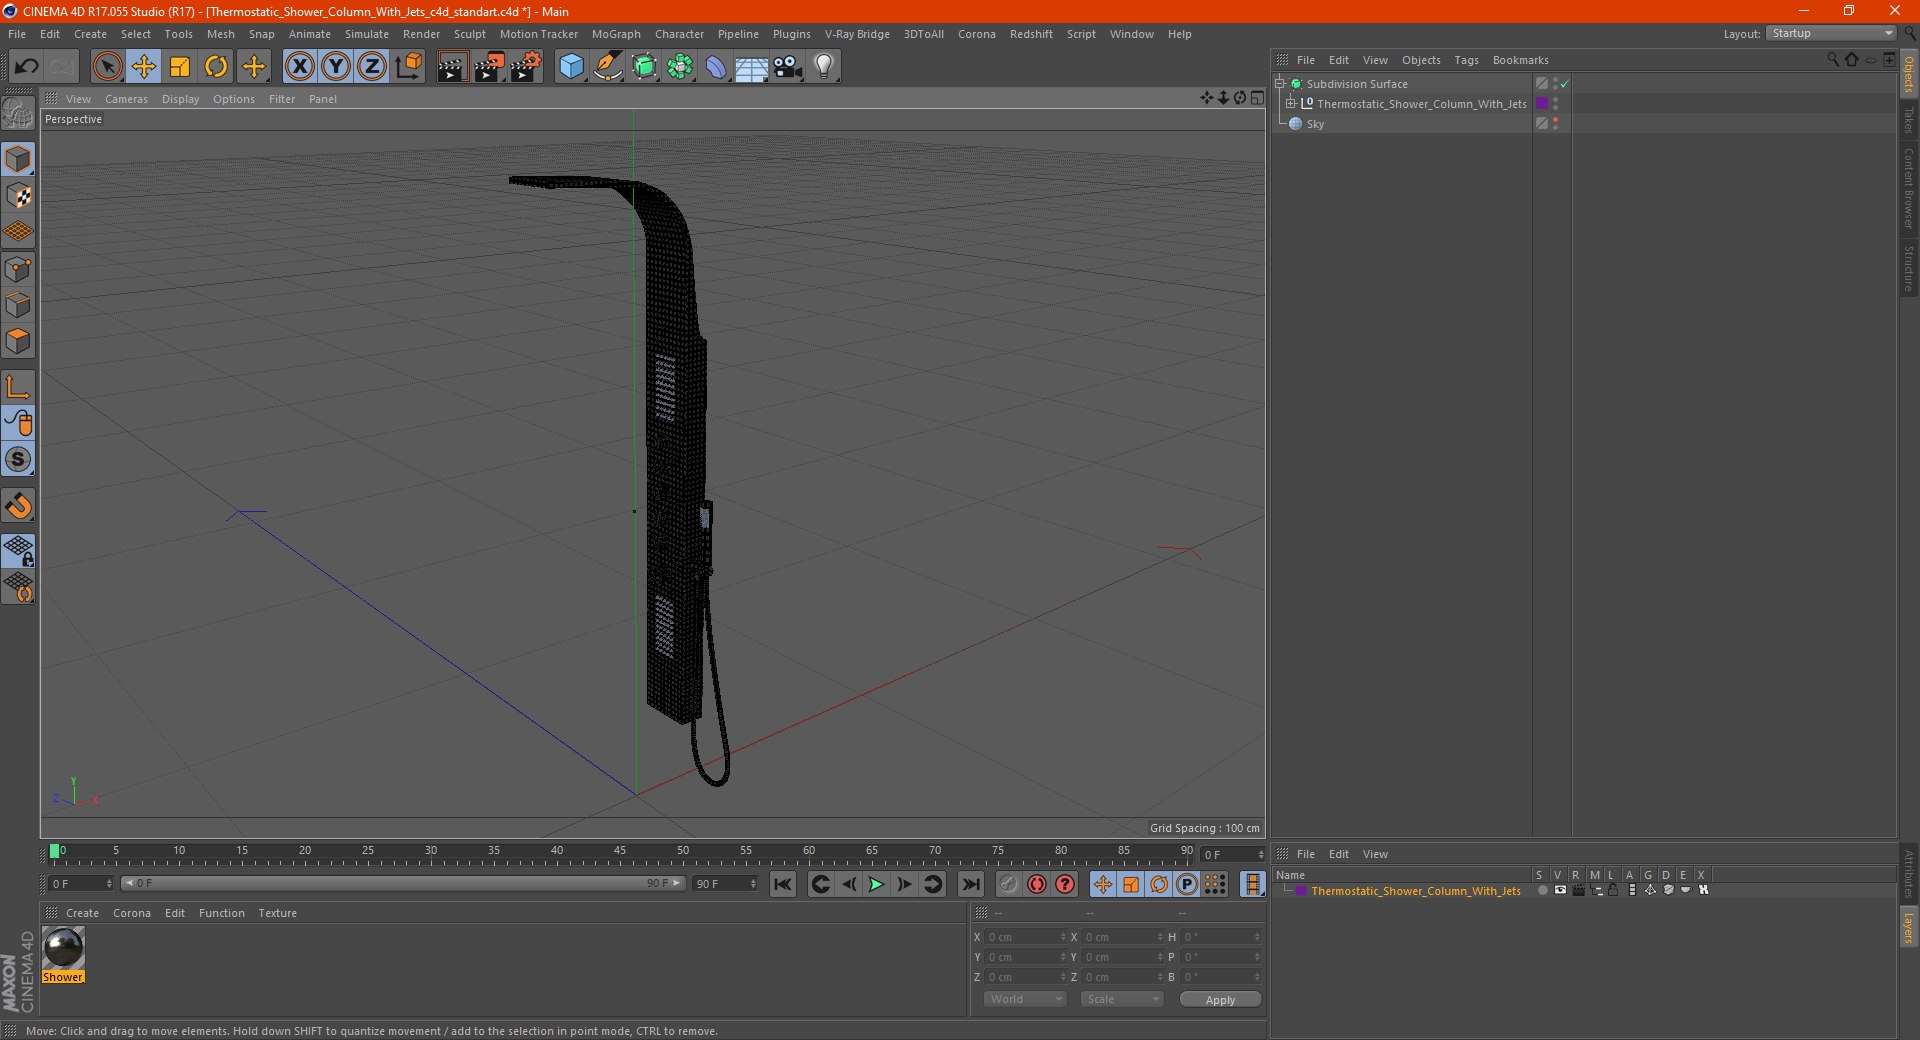Switch to Points mode
Viewport: 1920px width, 1040px height.
[19, 269]
